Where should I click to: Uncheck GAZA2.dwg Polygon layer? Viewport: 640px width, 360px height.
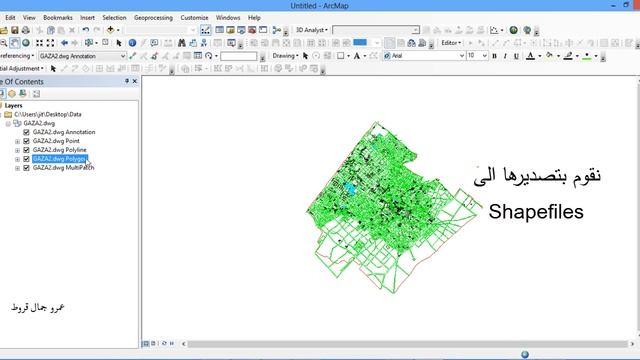tap(27, 159)
